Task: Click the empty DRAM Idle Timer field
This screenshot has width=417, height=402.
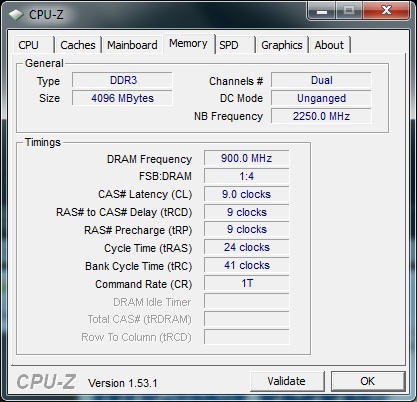Action: 247,301
